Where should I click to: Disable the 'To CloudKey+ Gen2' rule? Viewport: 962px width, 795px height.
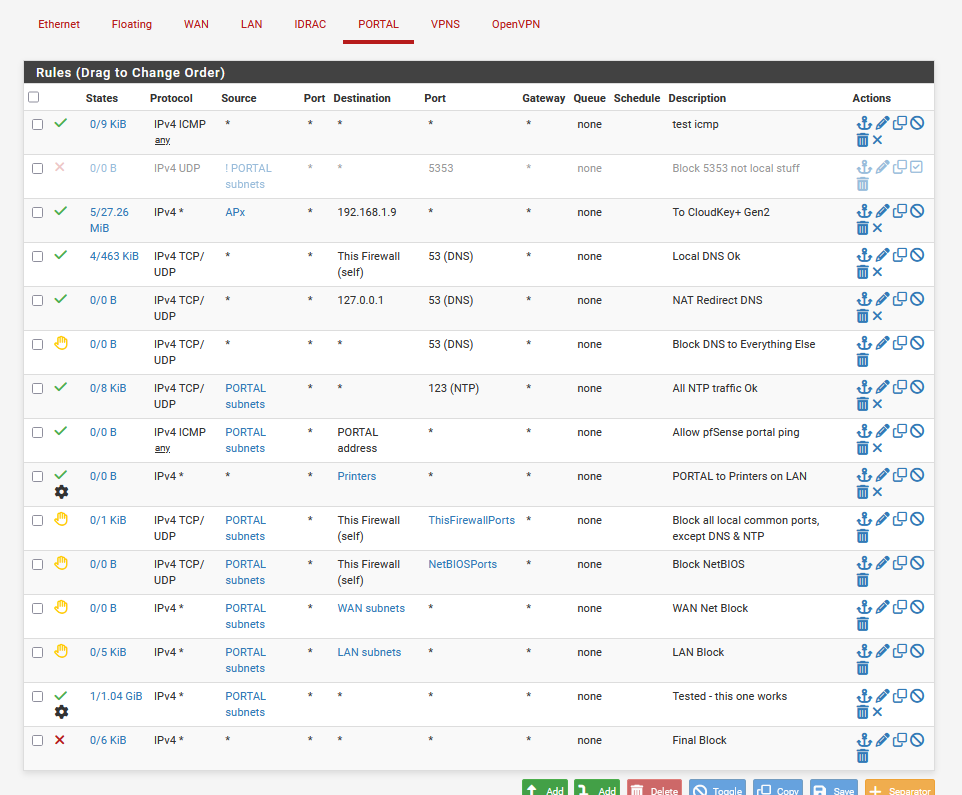tap(917, 212)
